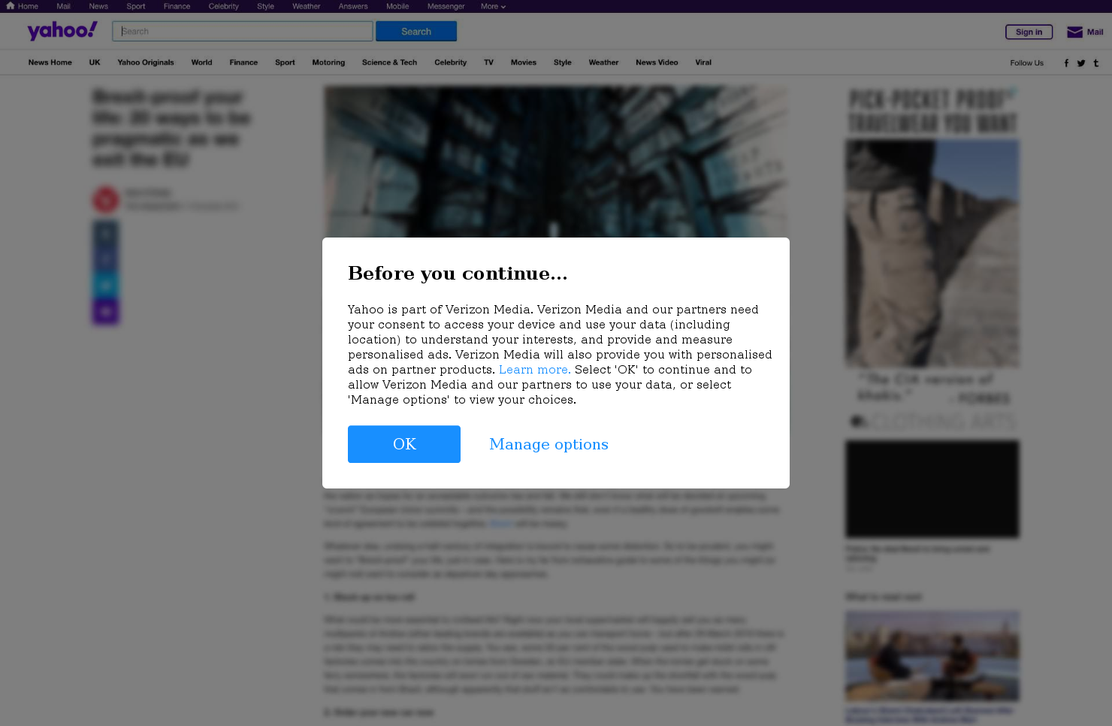
Task: Focus the Search input field
Action: coord(243,31)
